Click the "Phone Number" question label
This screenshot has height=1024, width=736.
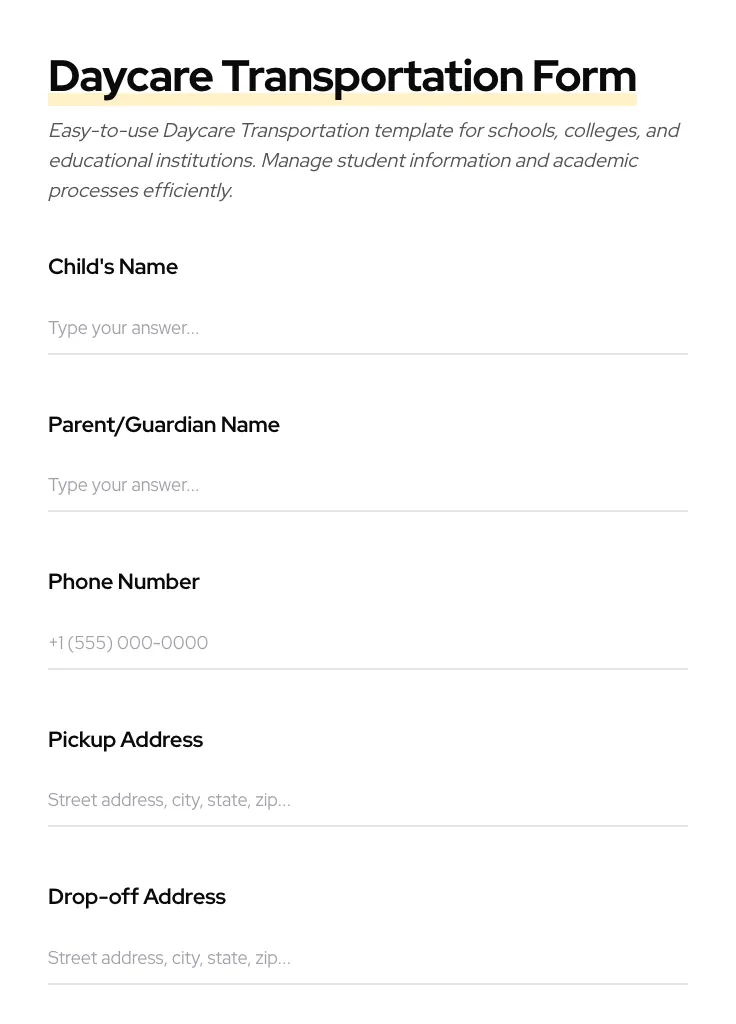(x=124, y=582)
